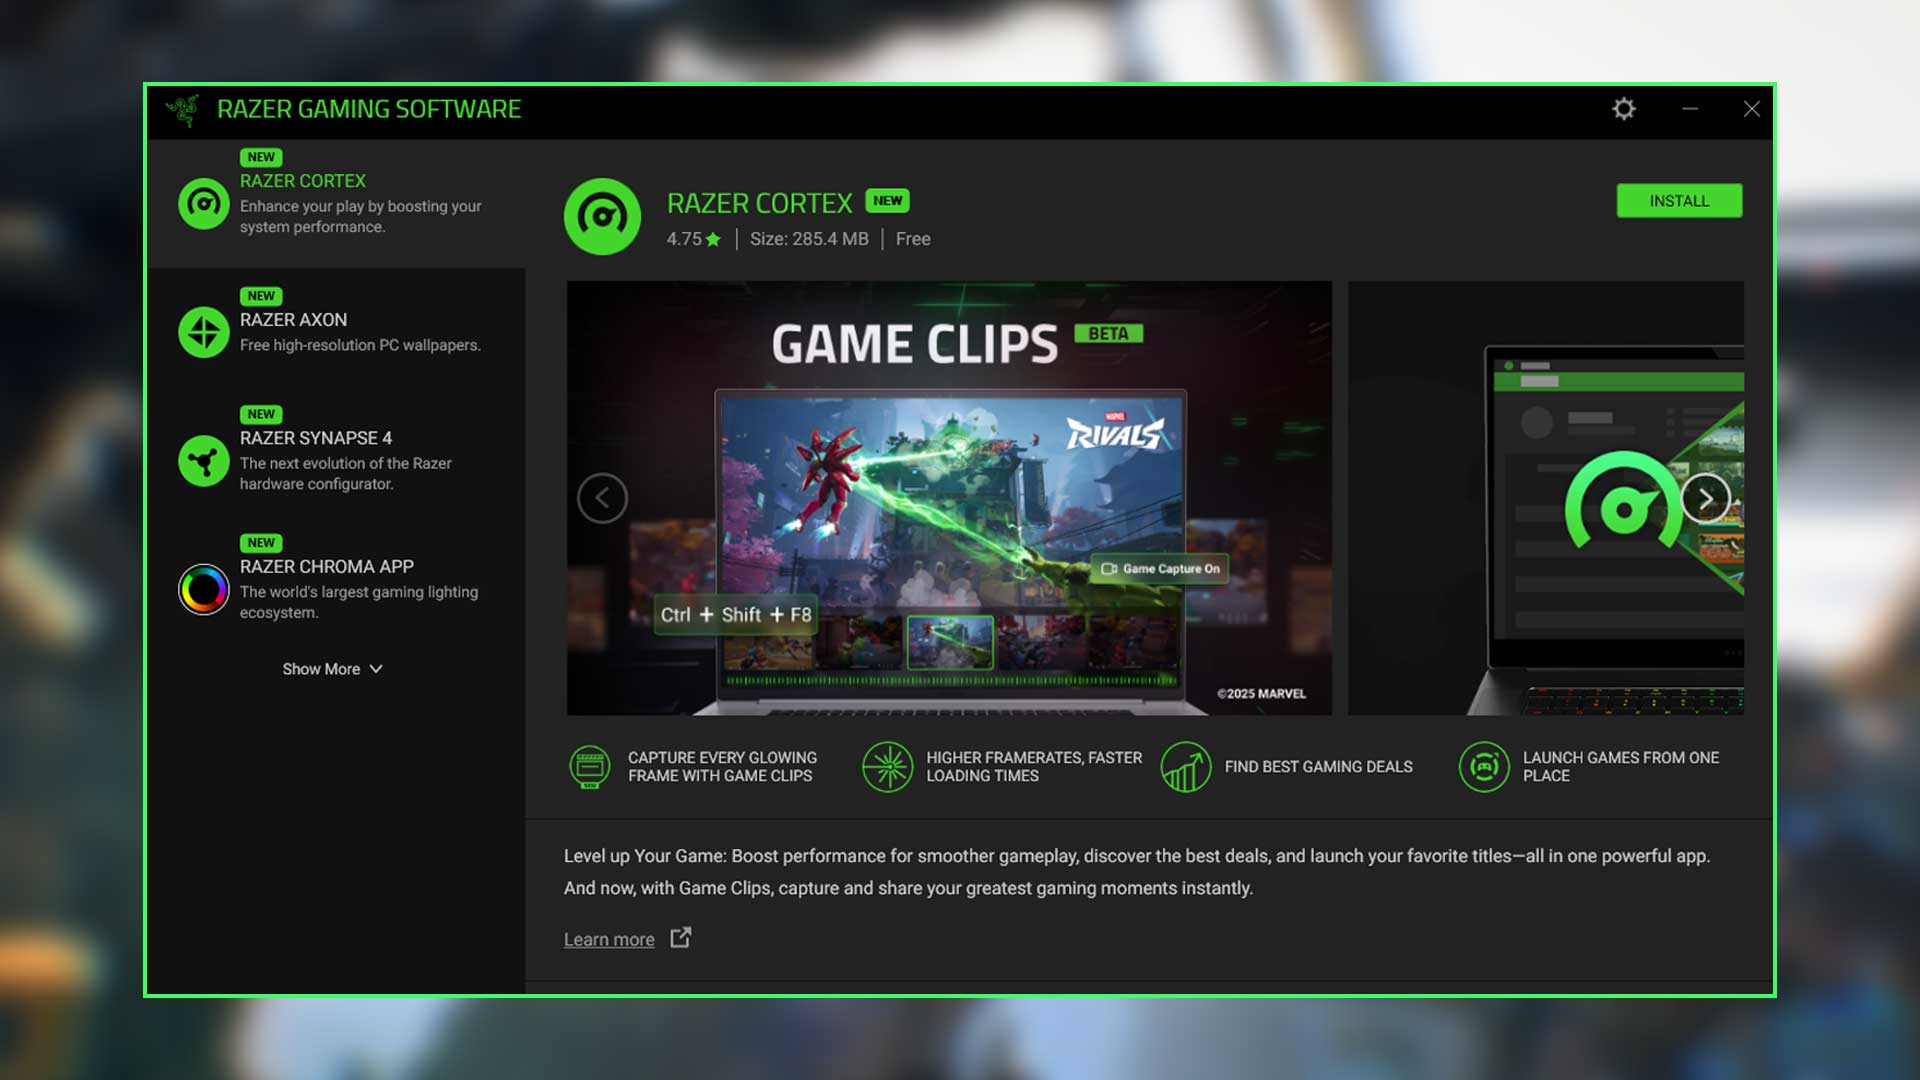Click the launch games controller icon
The height and width of the screenshot is (1080, 1920).
[1484, 767]
